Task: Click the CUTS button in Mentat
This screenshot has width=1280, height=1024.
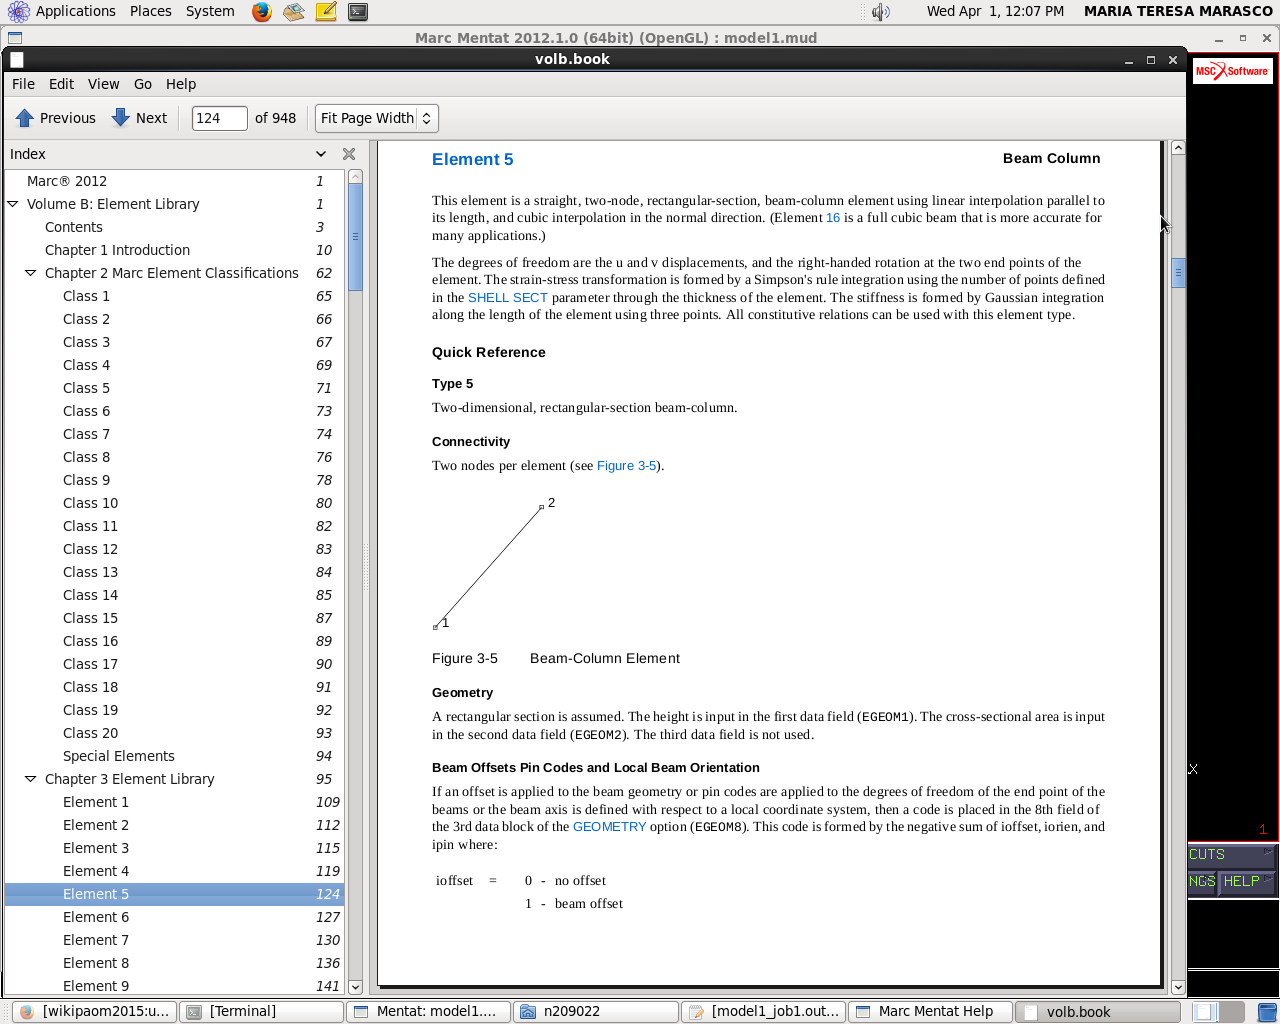Action: pos(1230,855)
